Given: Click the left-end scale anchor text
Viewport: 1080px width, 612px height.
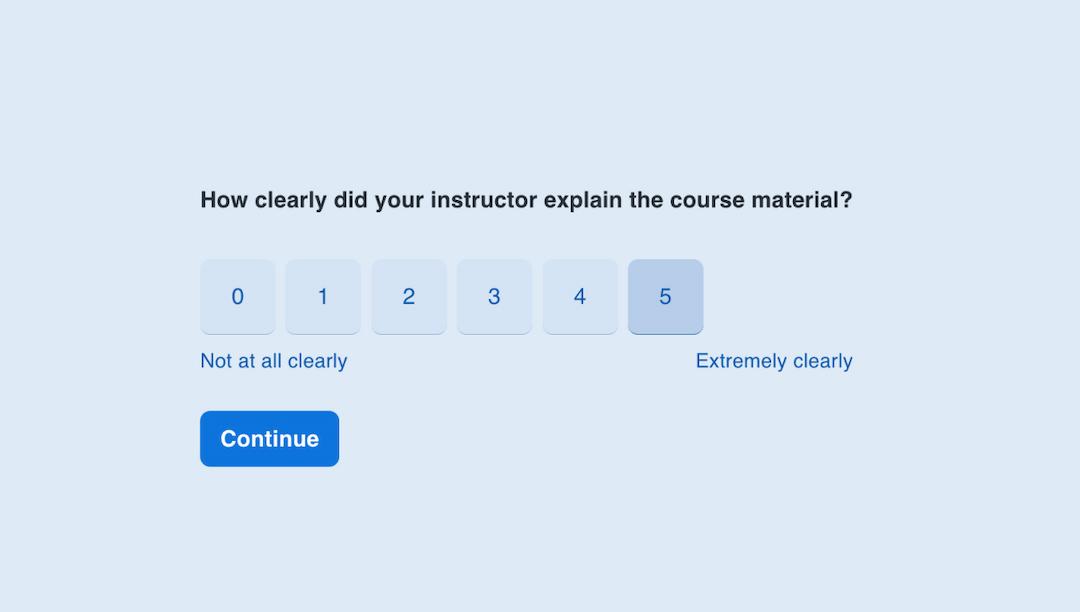Looking at the screenshot, I should 273,361.
